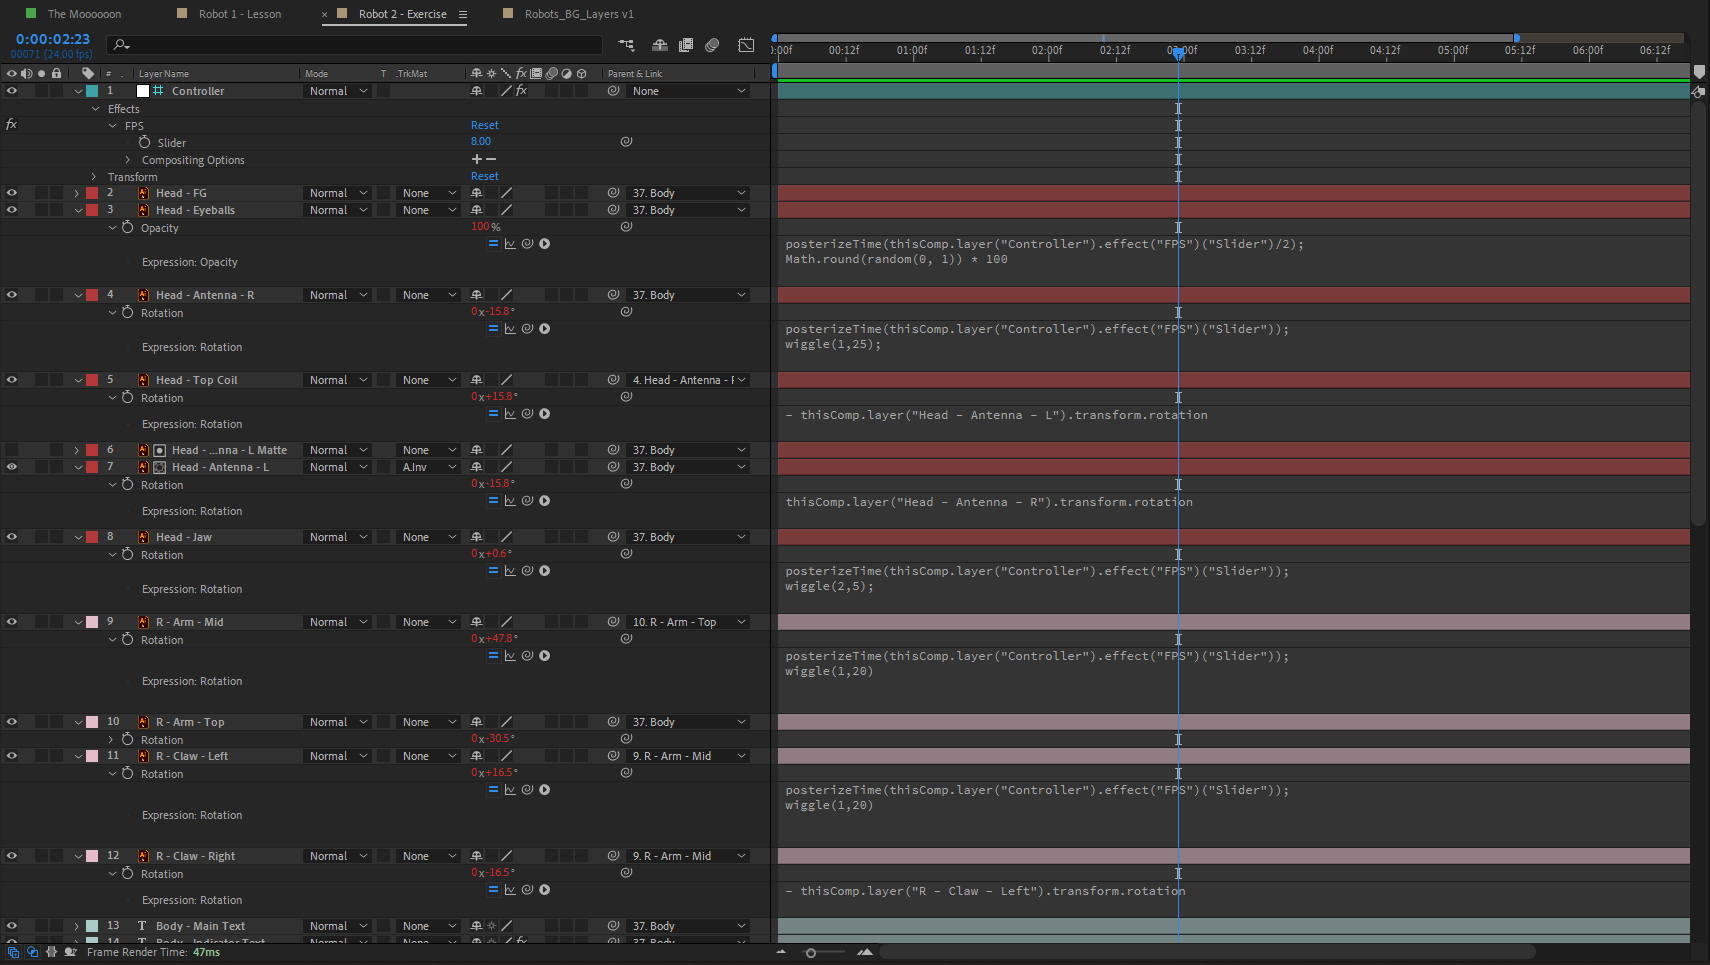Open Parent dropdown for Controller layer
This screenshot has width=1710, height=965.
coord(688,91)
